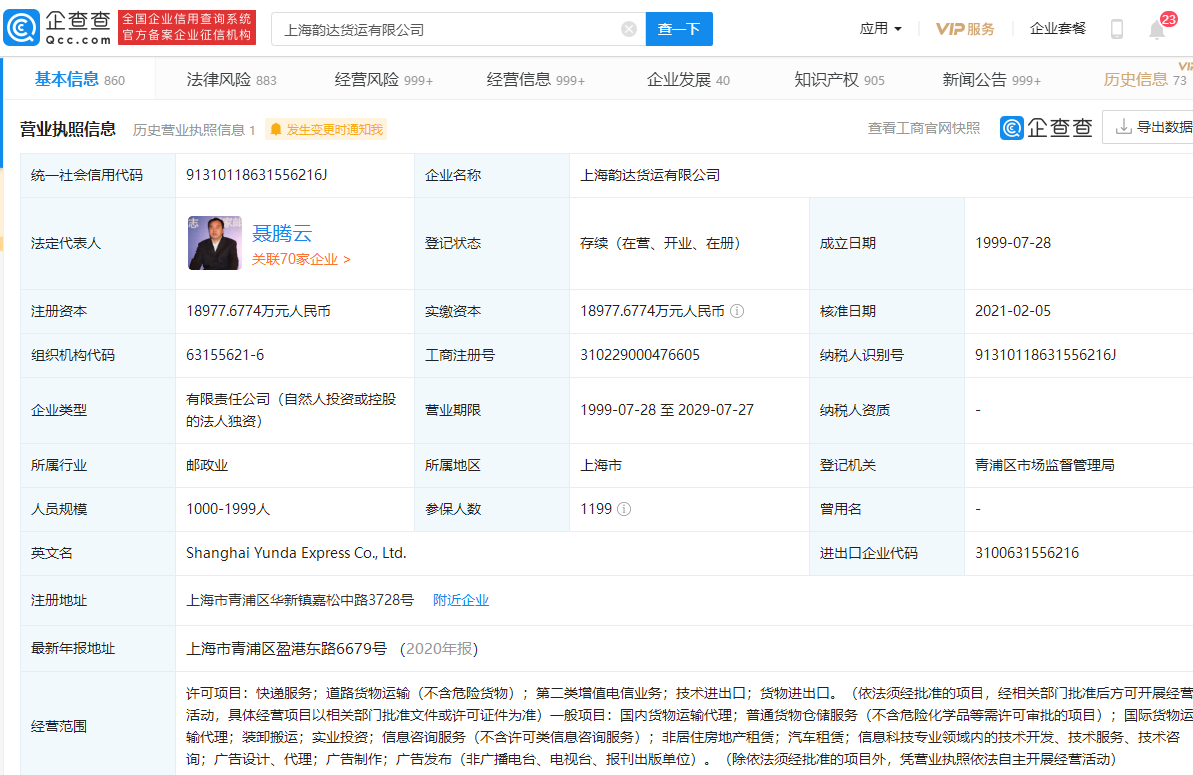Select staff size 1000-1999人

click(228, 509)
